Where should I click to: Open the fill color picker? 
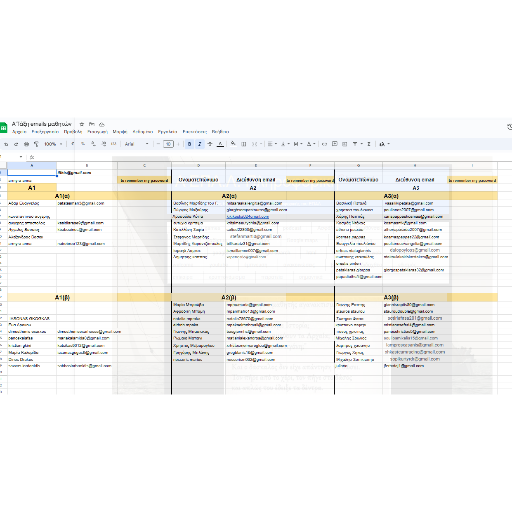233,144
